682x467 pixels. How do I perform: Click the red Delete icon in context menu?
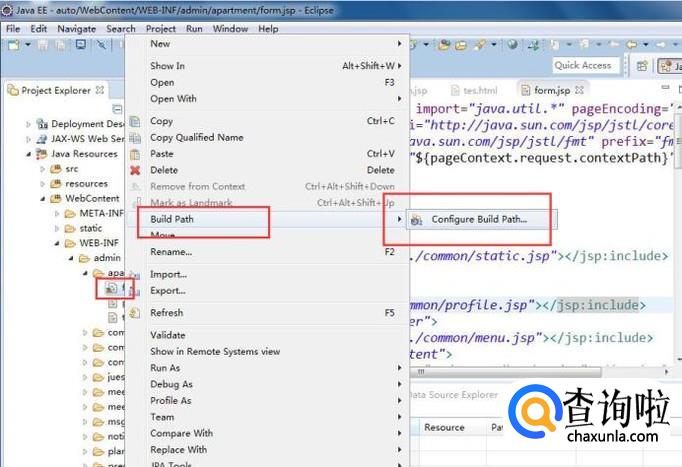pyautogui.click(x=136, y=170)
